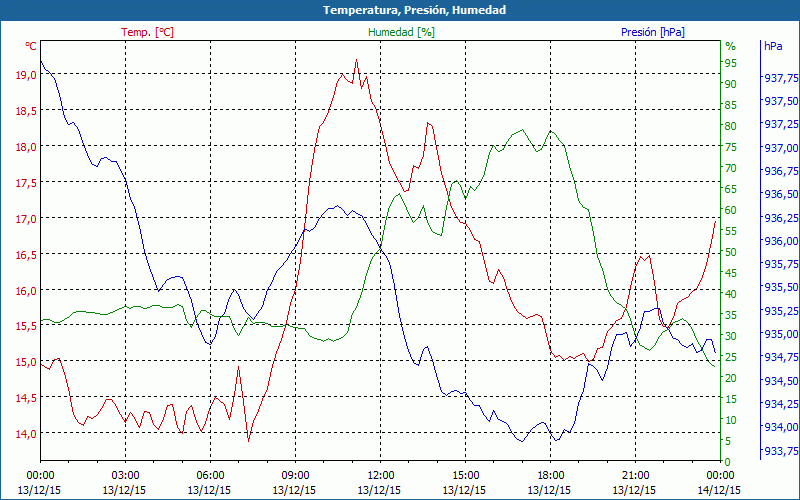Click the blue 'Presión [hPa]' legend label

(653, 32)
